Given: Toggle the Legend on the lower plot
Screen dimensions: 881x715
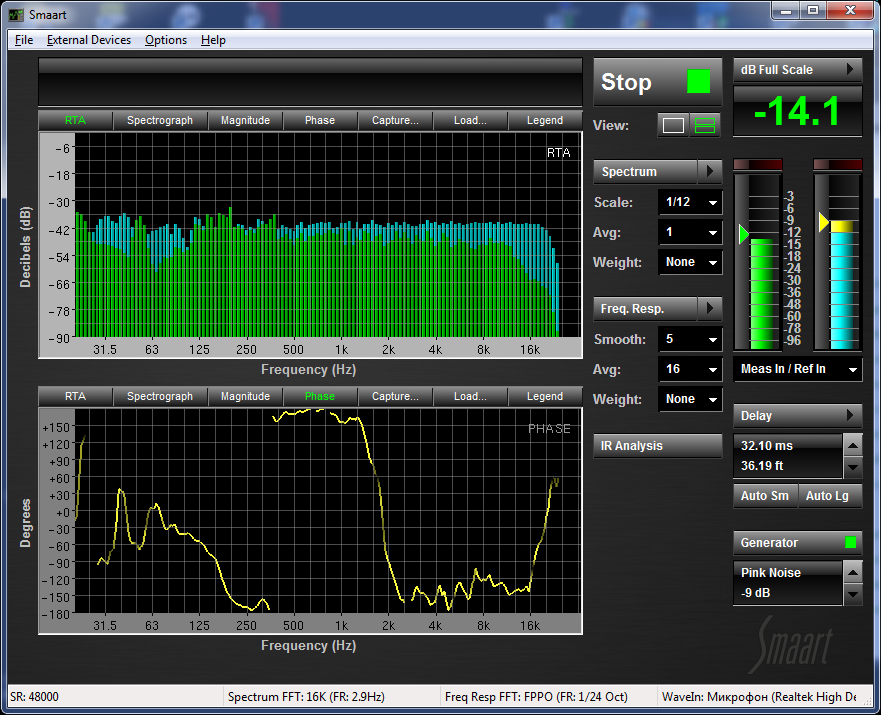Looking at the screenshot, I should pyautogui.click(x=544, y=397).
